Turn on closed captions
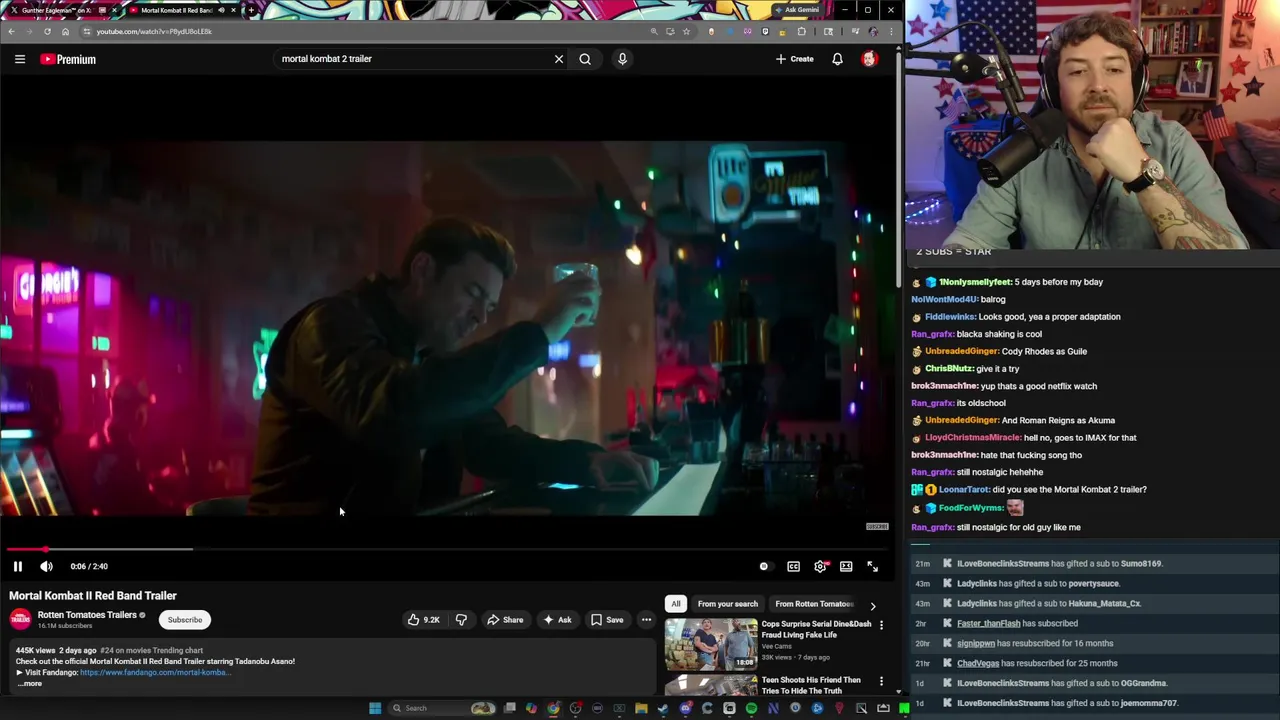Viewport: 1280px width, 720px height. tap(793, 566)
